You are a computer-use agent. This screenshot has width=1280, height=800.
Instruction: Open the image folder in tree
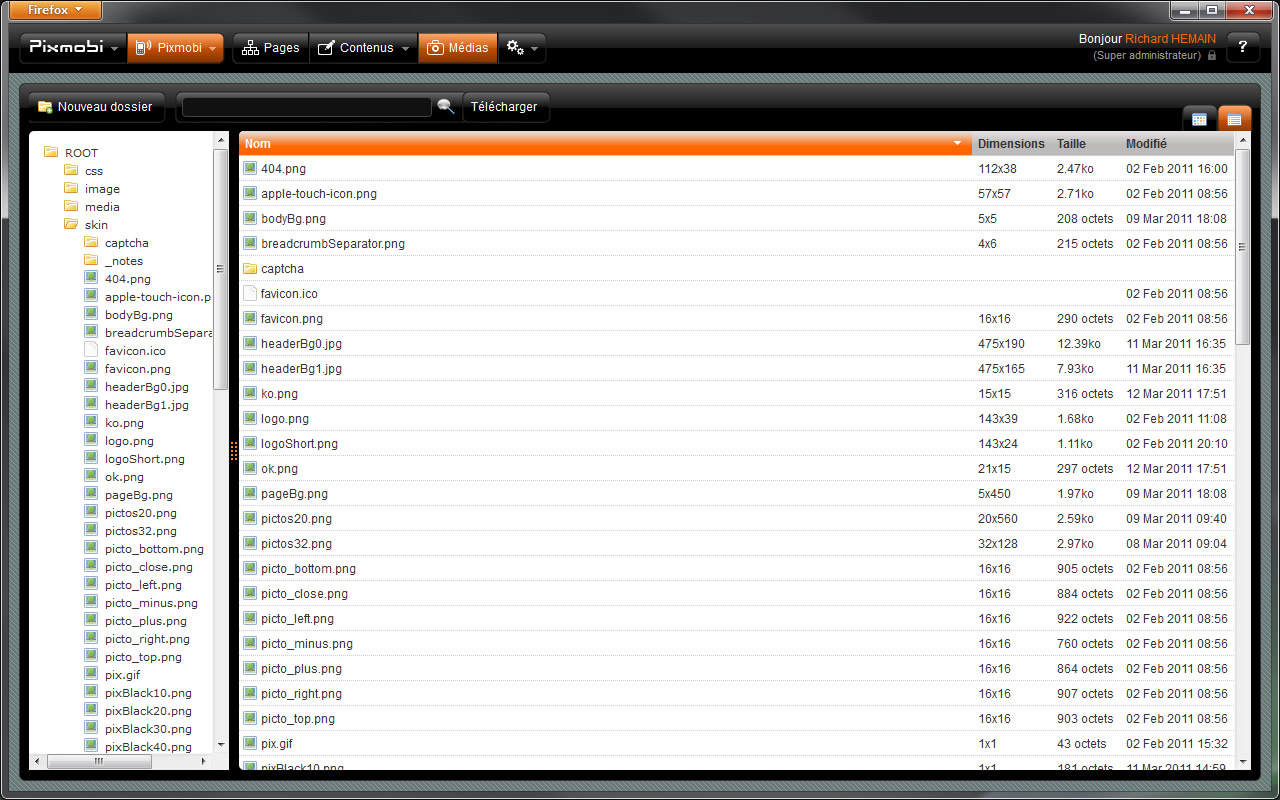coord(102,189)
